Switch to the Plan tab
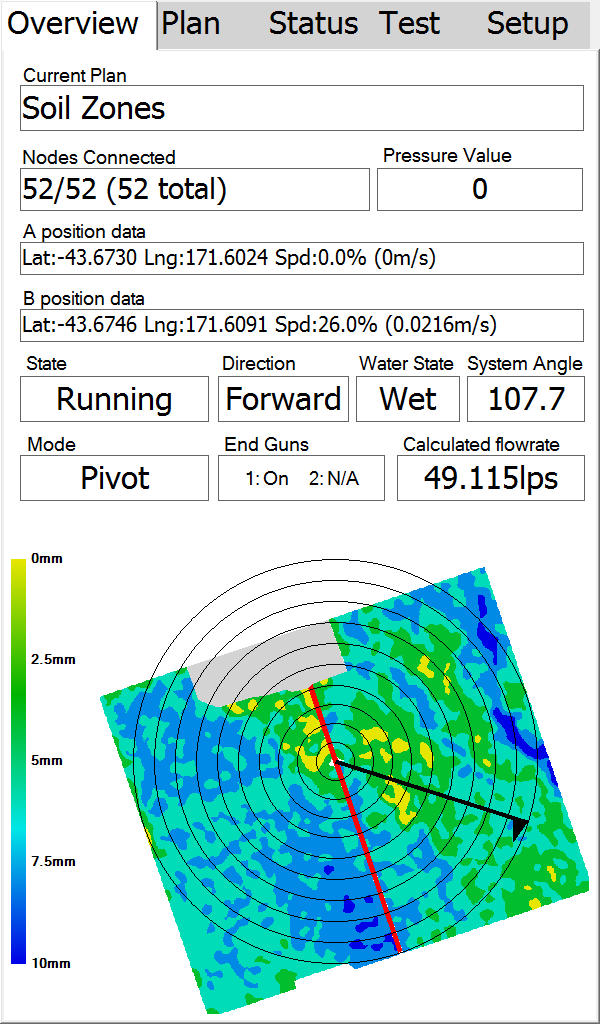 pos(191,24)
